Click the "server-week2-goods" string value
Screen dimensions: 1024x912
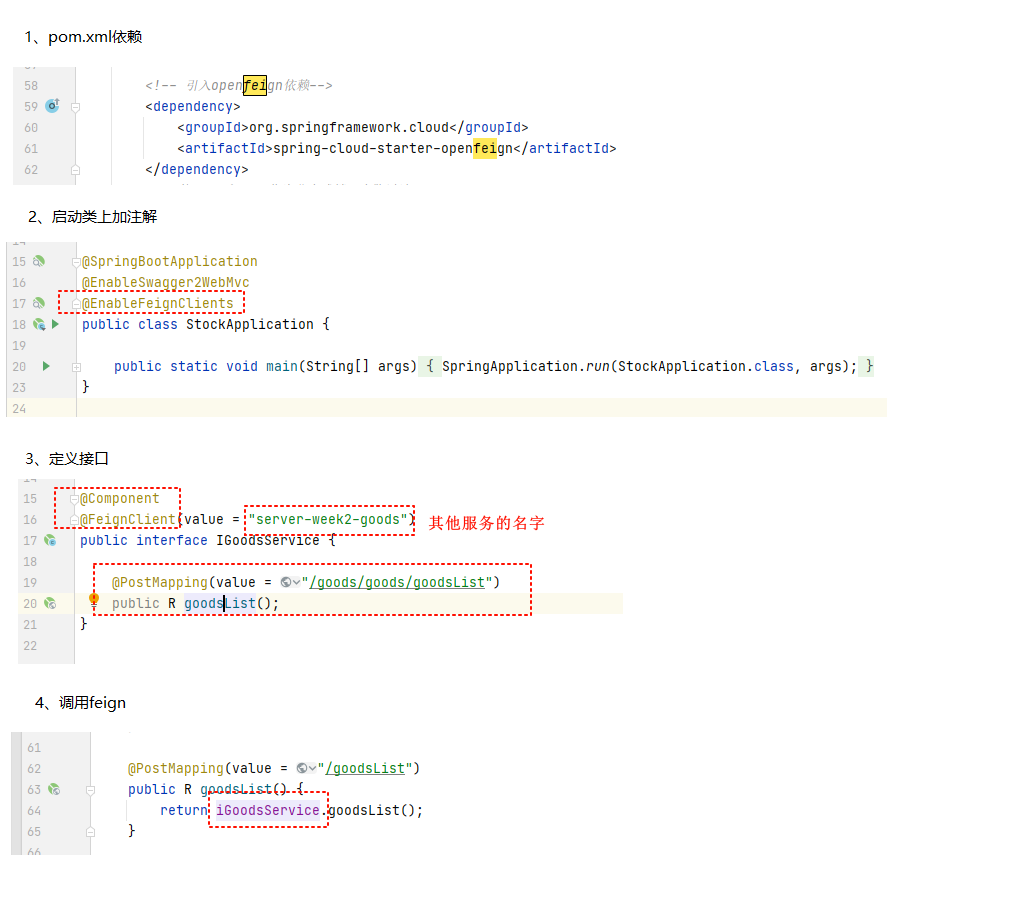click(328, 519)
